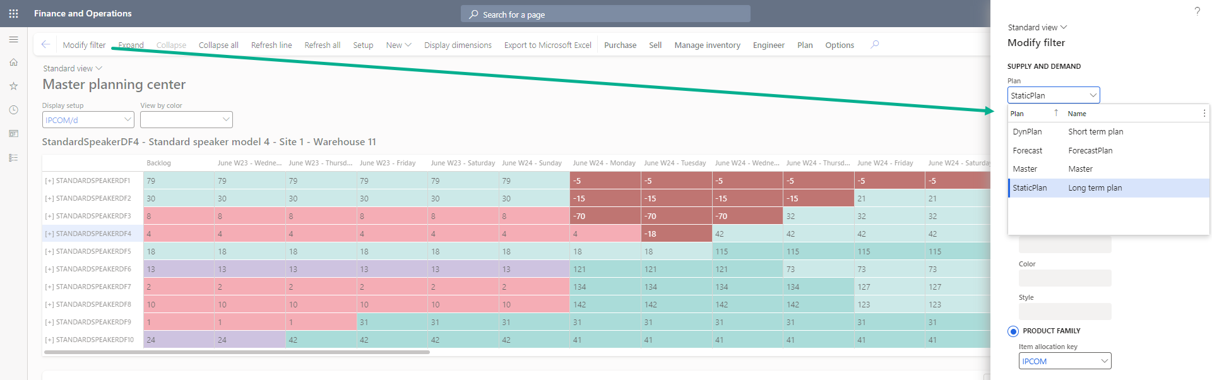Expand the New menu in action bar
Screen dimensions: 1212x380
click(398, 45)
